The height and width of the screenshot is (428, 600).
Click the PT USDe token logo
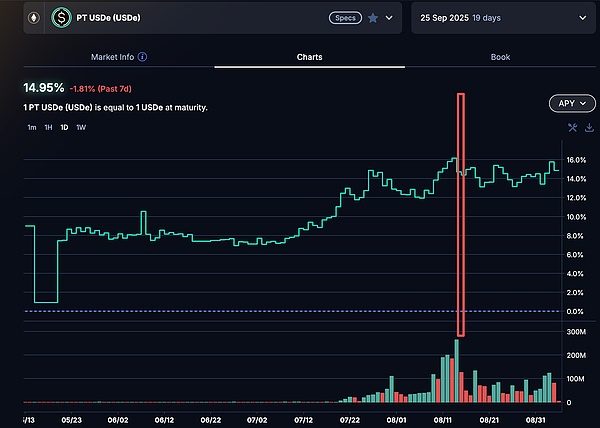(64, 18)
